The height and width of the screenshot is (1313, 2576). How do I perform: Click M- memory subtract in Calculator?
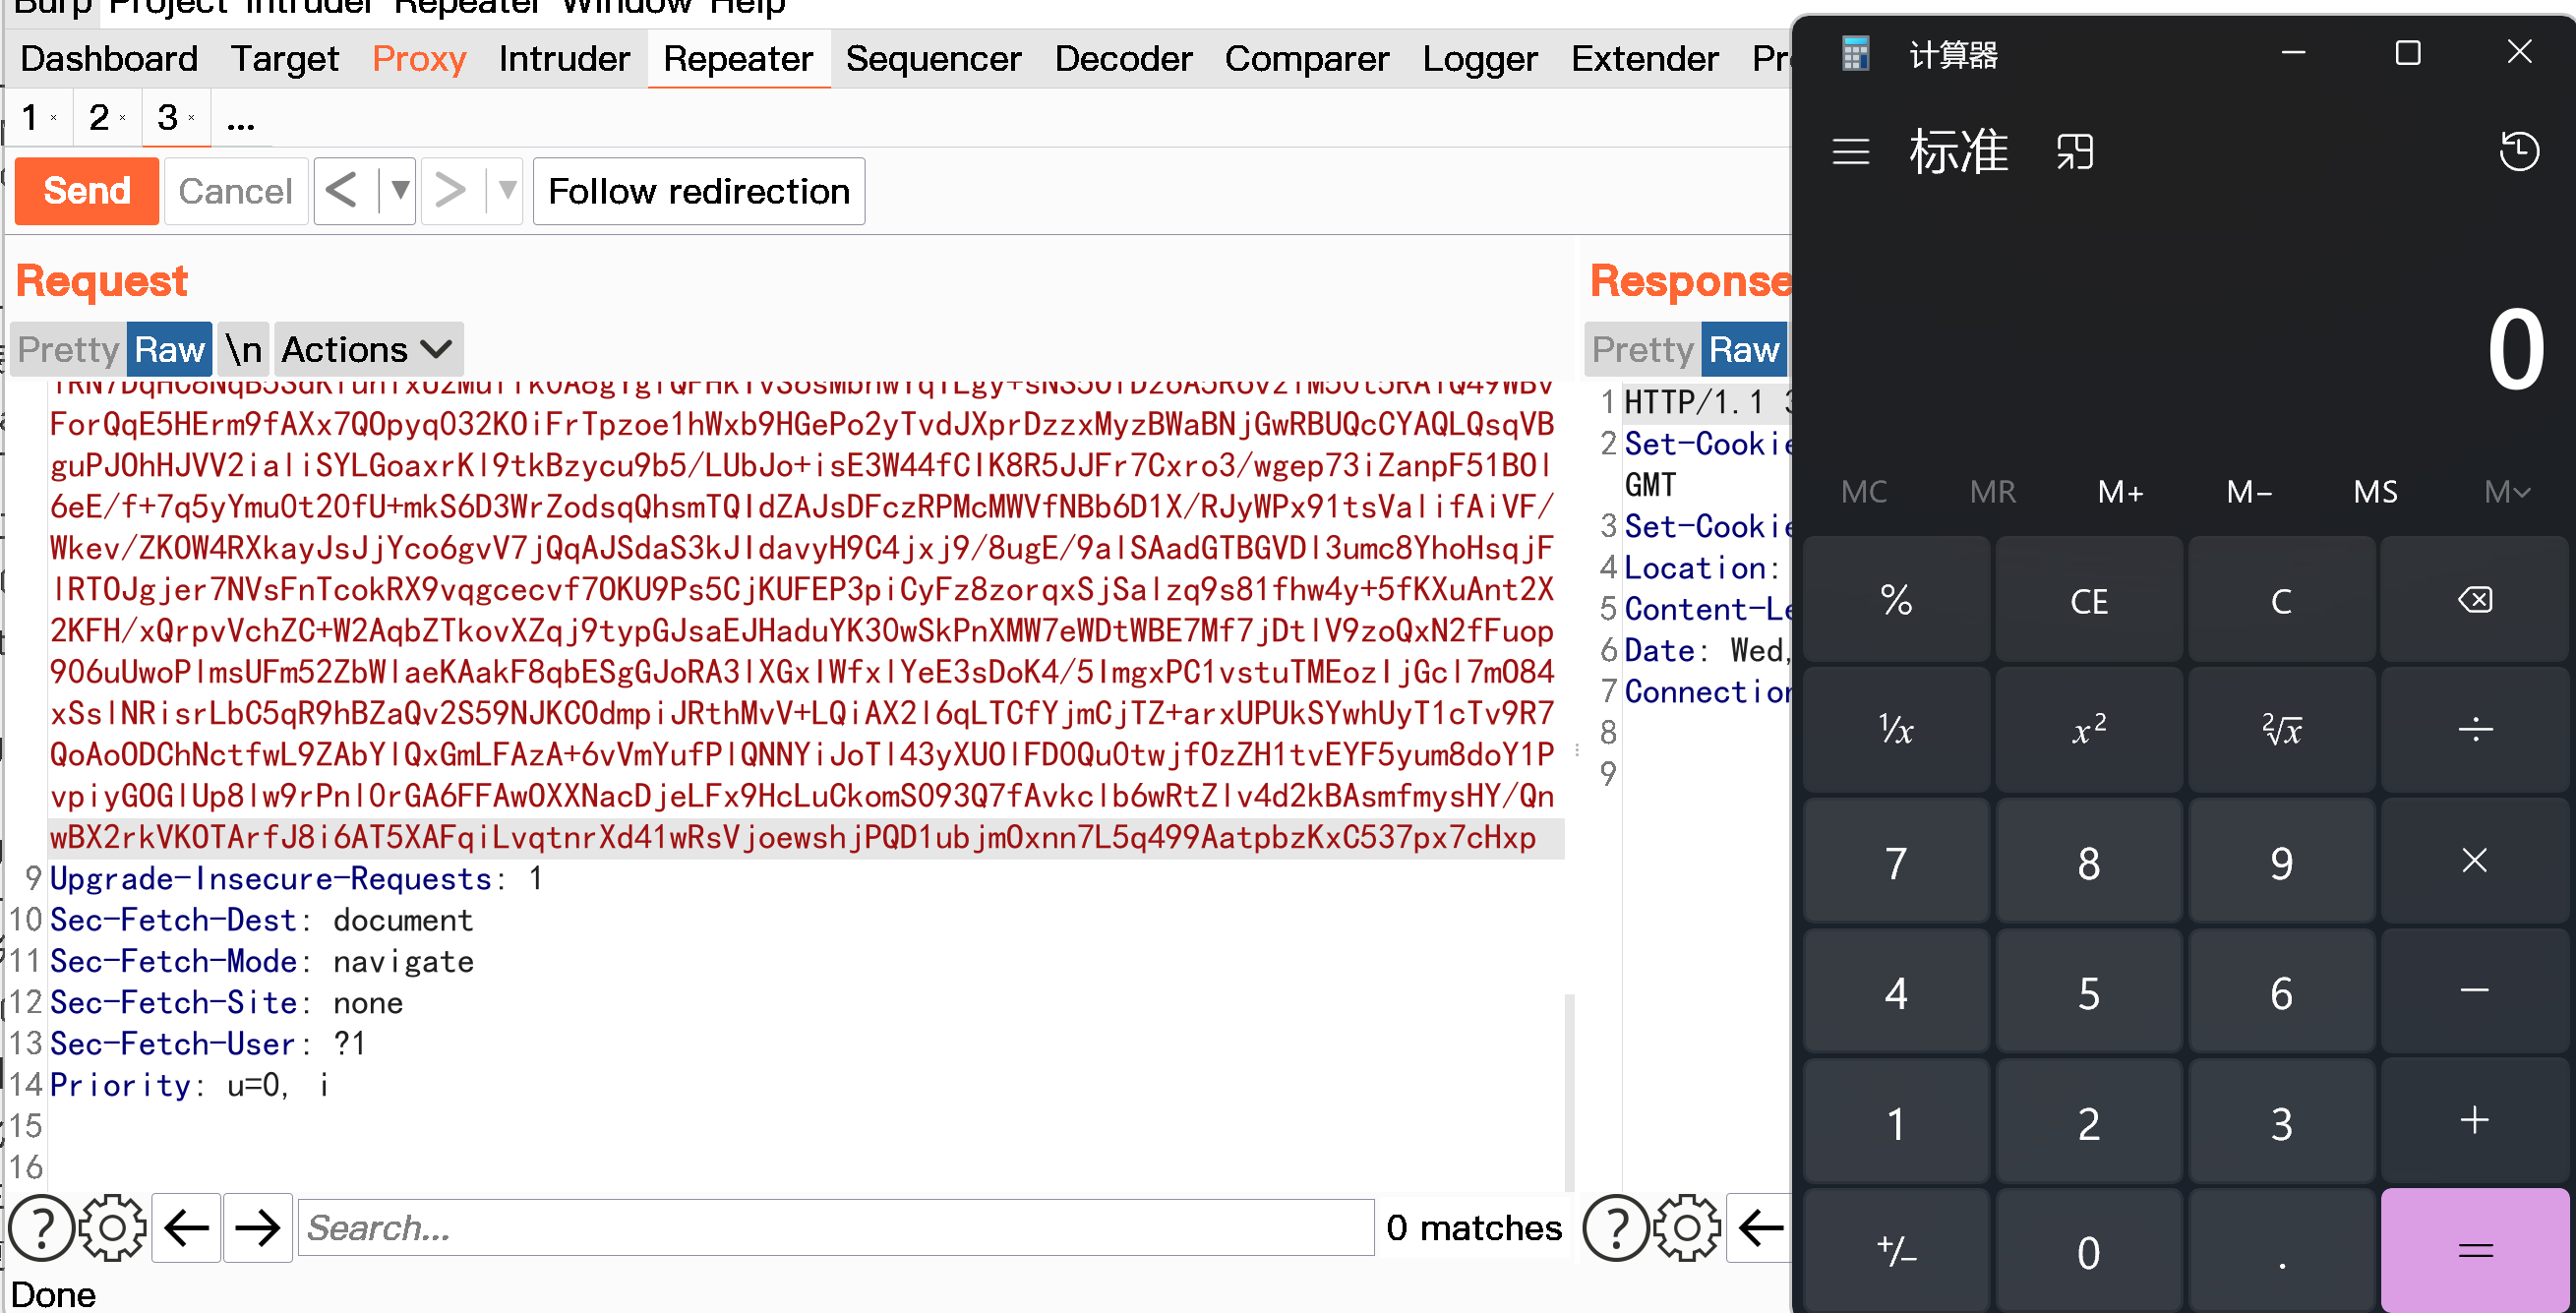click(2249, 492)
